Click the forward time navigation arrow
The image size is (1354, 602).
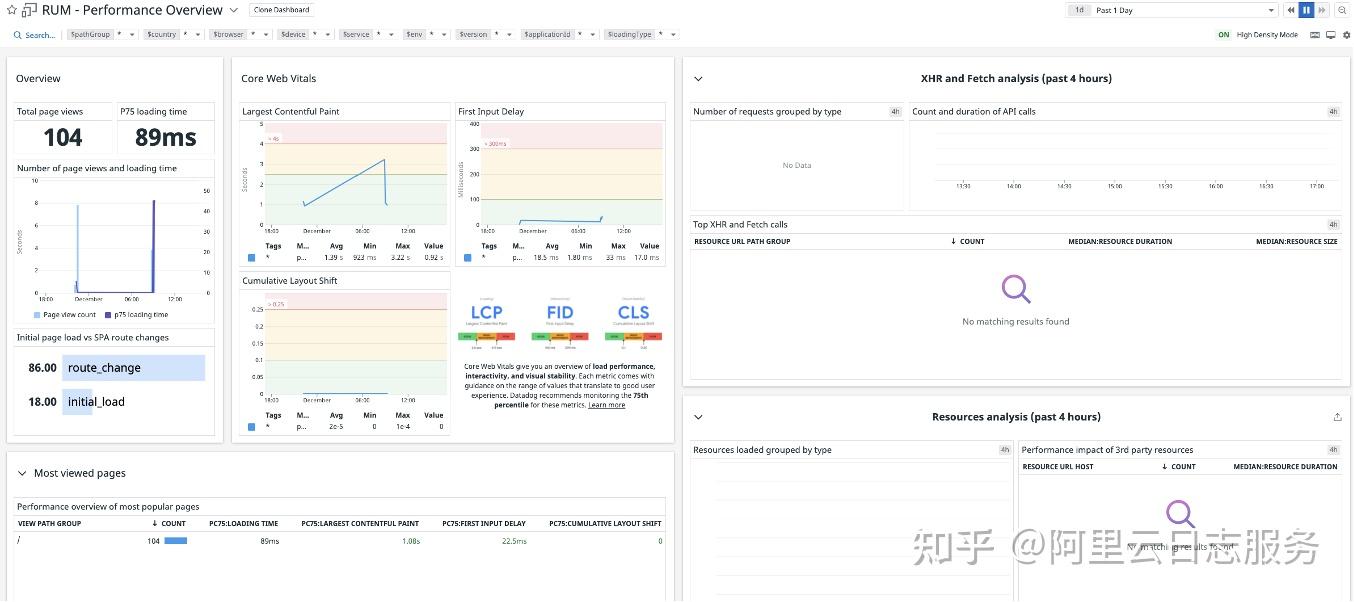[x=1321, y=10]
